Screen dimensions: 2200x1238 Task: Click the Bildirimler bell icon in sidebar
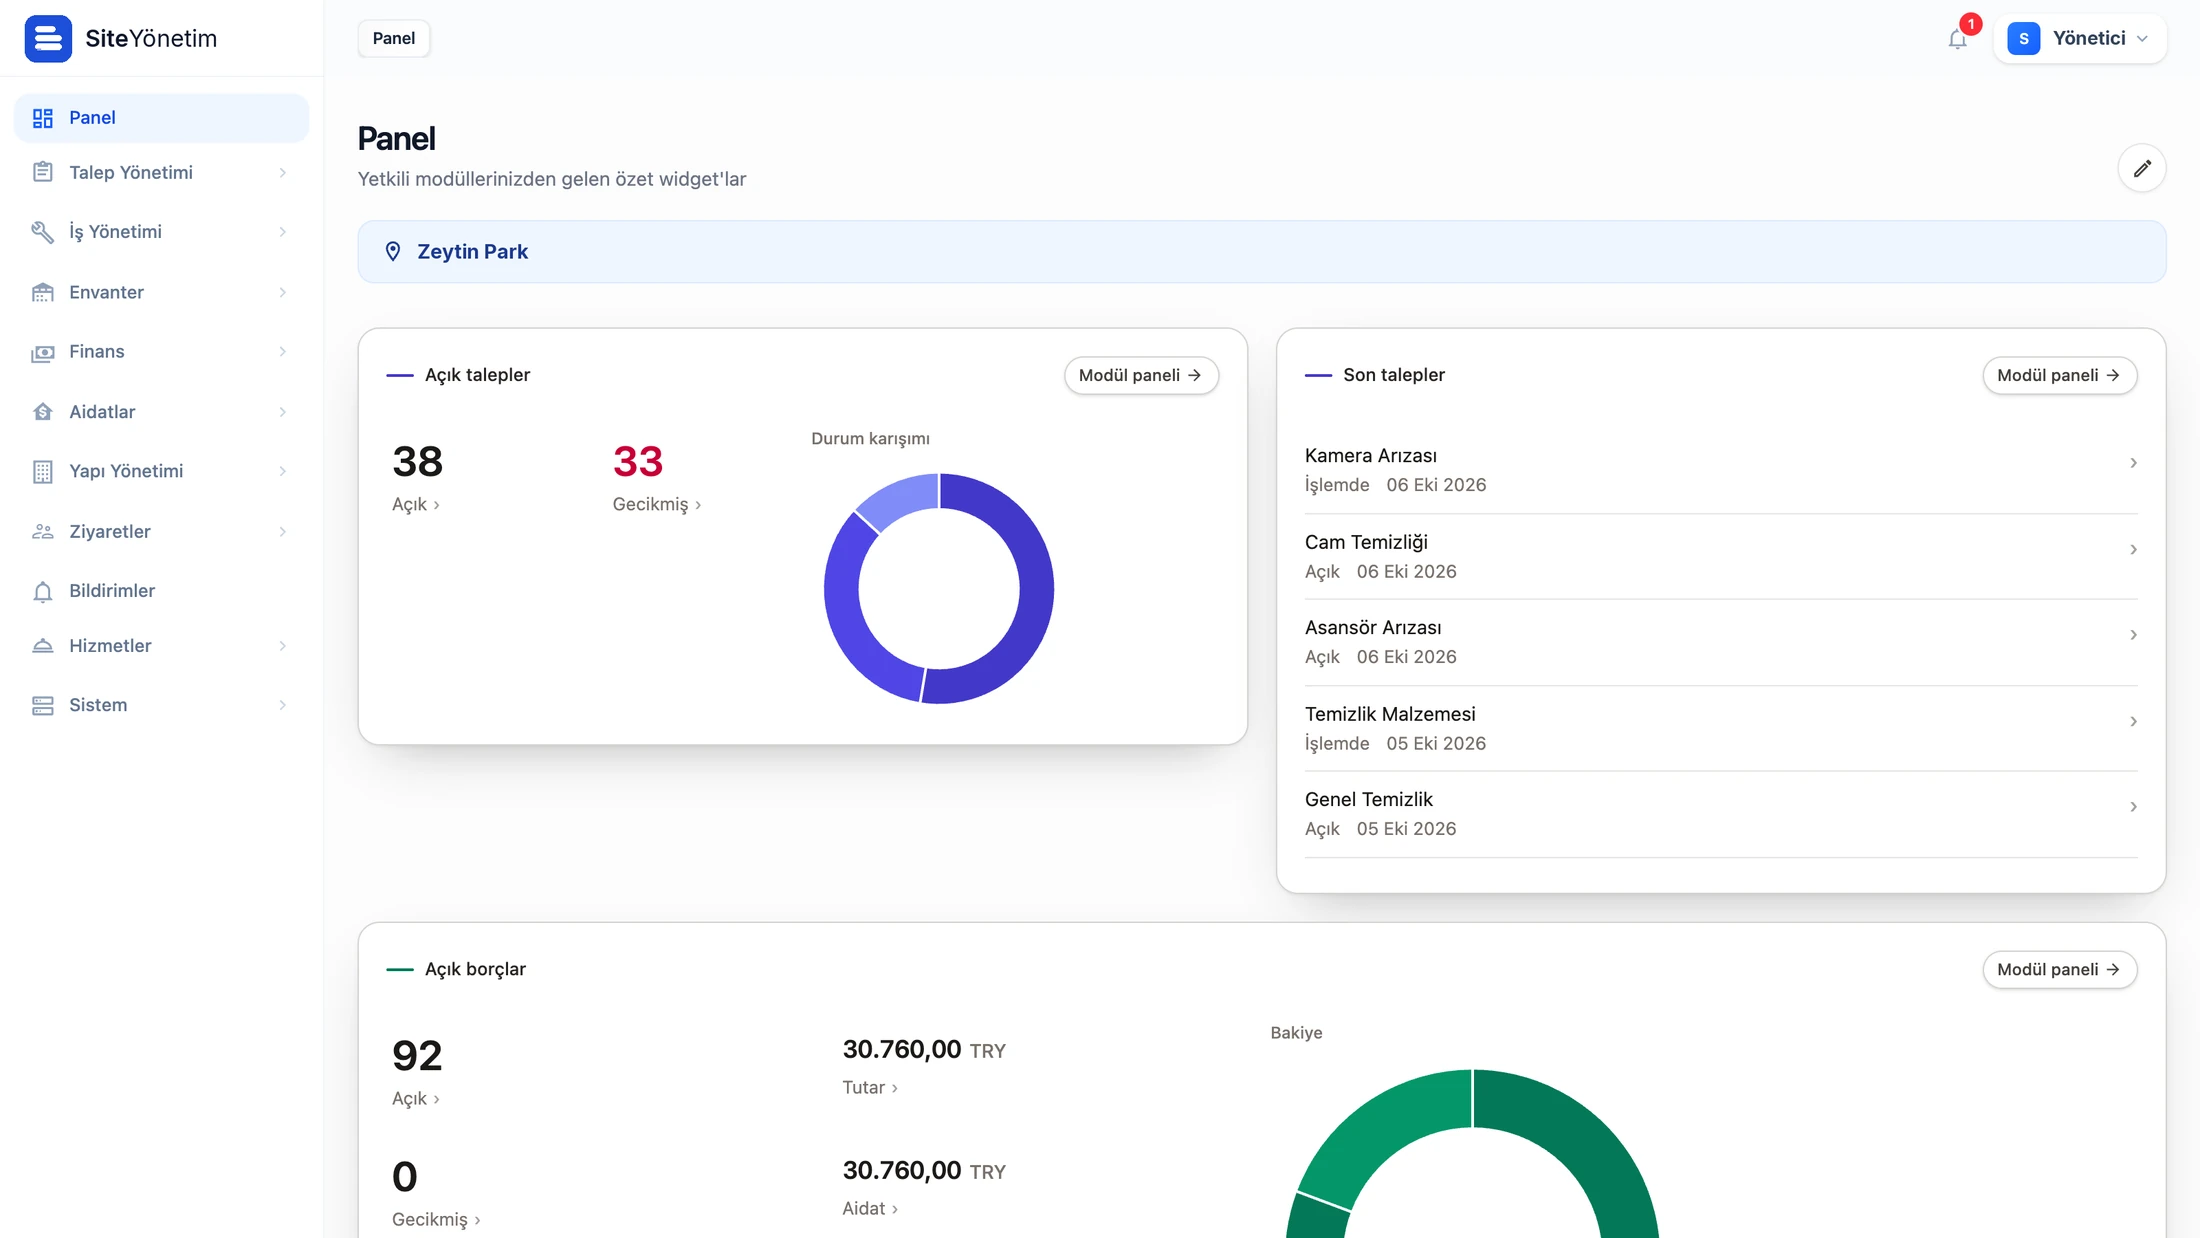tap(42, 591)
